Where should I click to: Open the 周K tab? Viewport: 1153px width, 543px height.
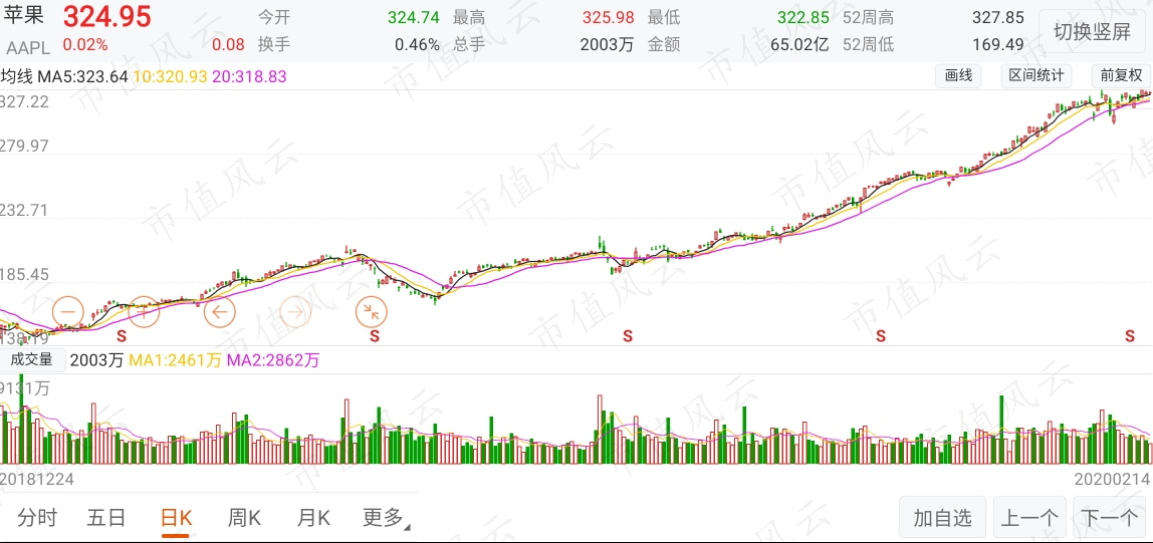pyautogui.click(x=244, y=518)
